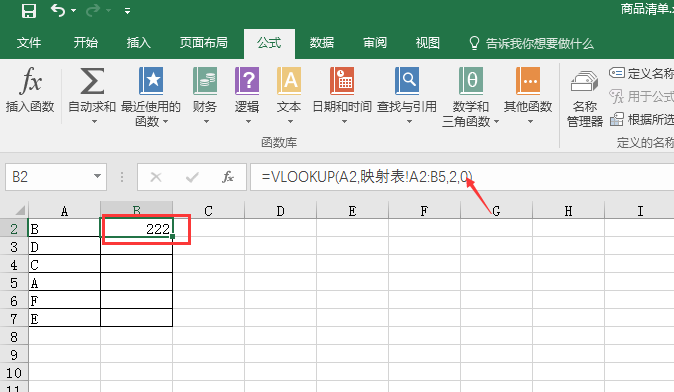674x392 pixels.
Task: Select cell B2 containing 222
Action: [x=137, y=228]
